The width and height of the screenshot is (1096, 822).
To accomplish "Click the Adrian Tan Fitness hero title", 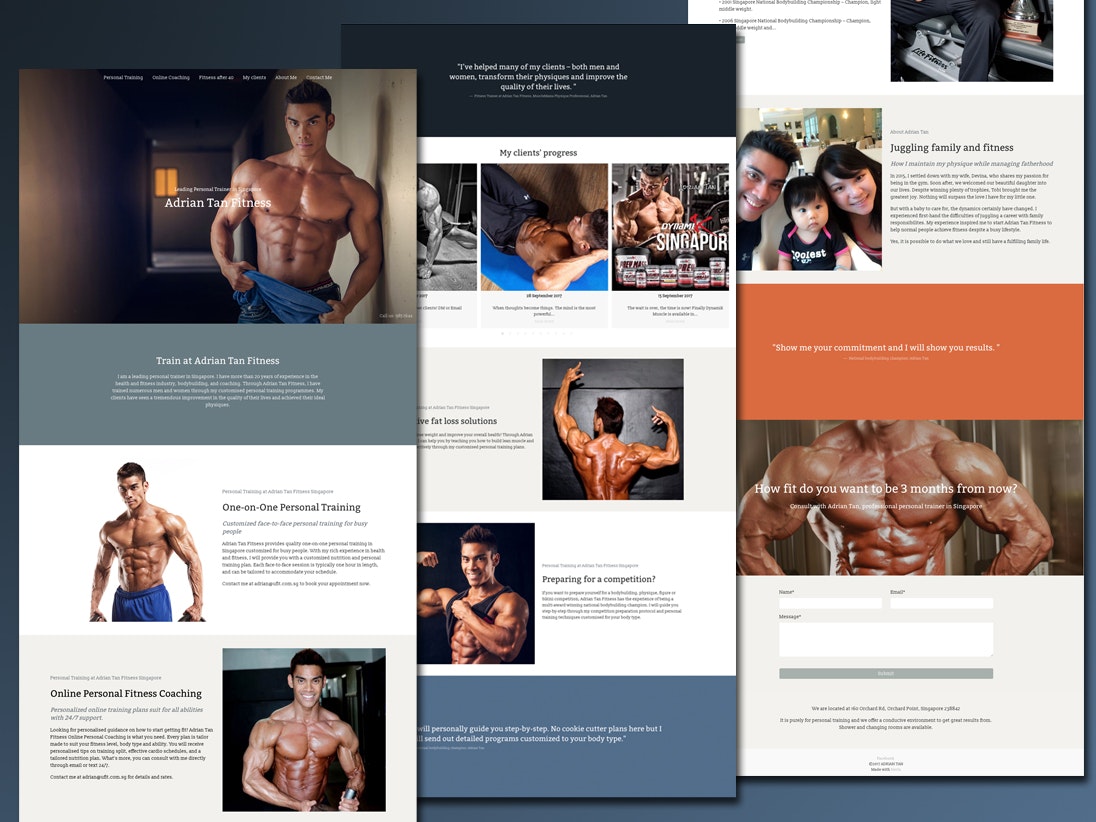I will point(217,203).
